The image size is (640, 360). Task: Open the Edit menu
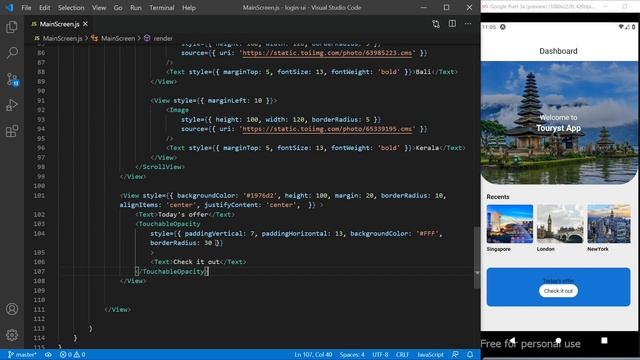point(44,8)
